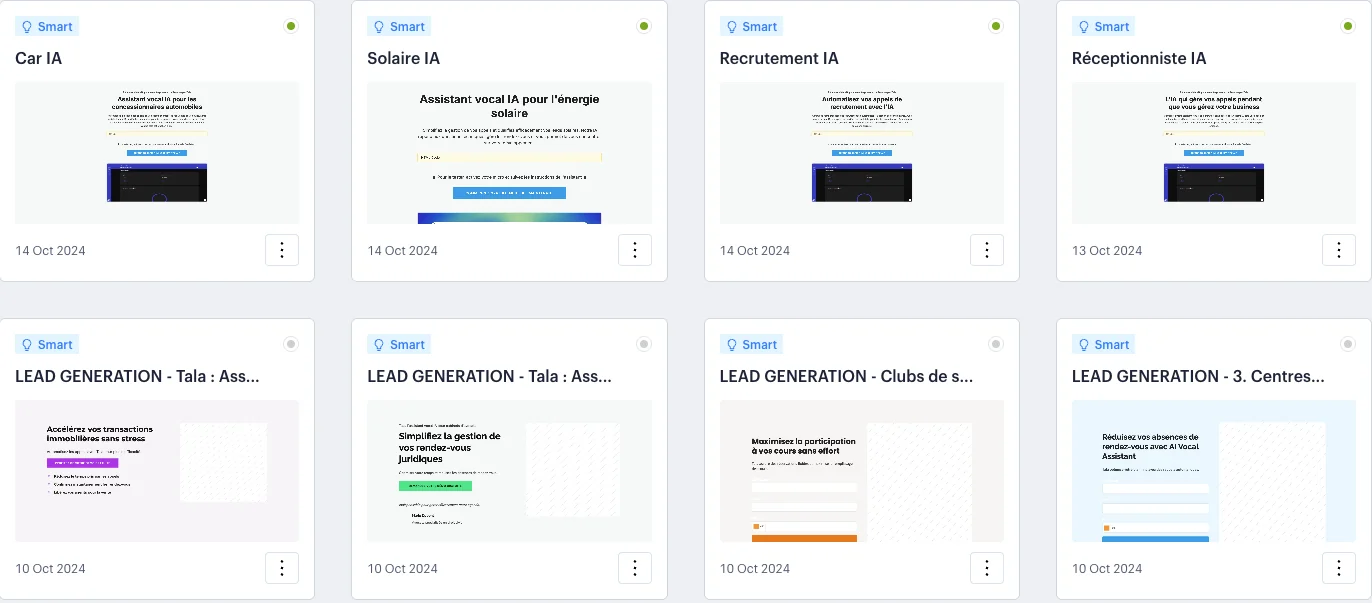Click the 10 Oct 2024 date on Clubs de s... card

[x=754, y=568]
